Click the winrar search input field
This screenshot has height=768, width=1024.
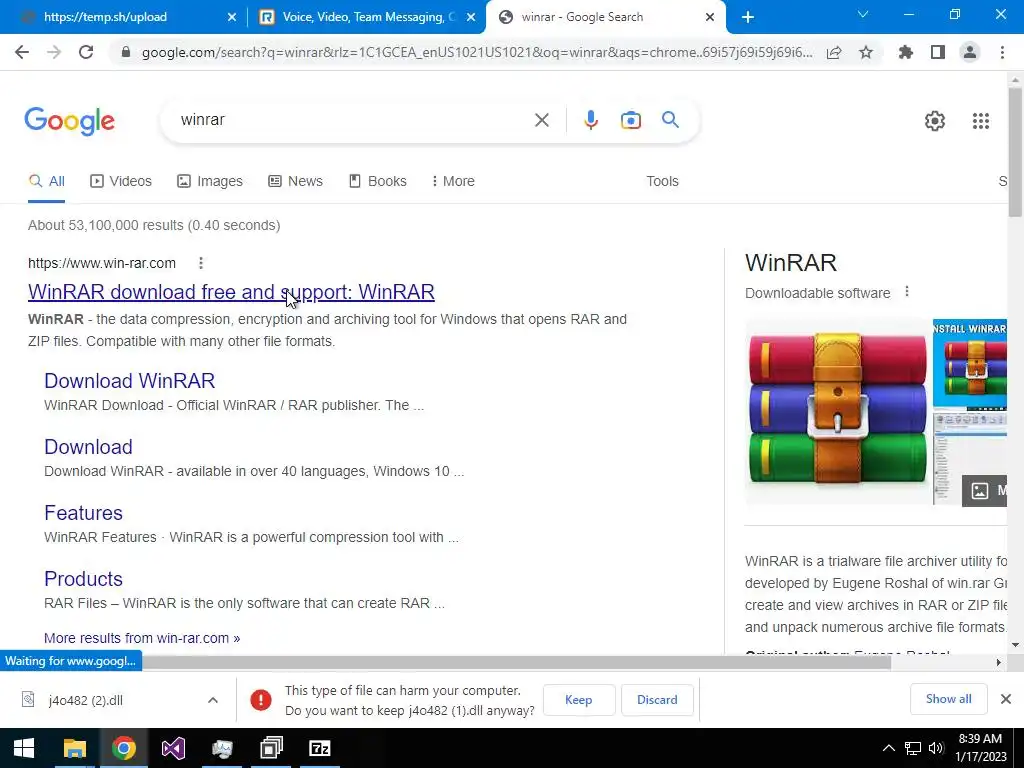click(x=353, y=120)
